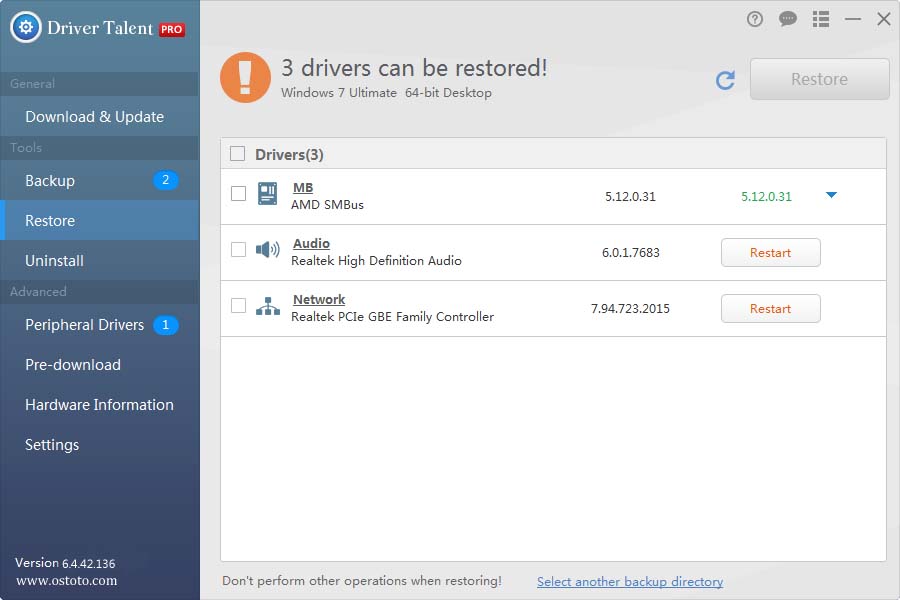Open Hardware Information page
The image size is (900, 600).
(100, 405)
